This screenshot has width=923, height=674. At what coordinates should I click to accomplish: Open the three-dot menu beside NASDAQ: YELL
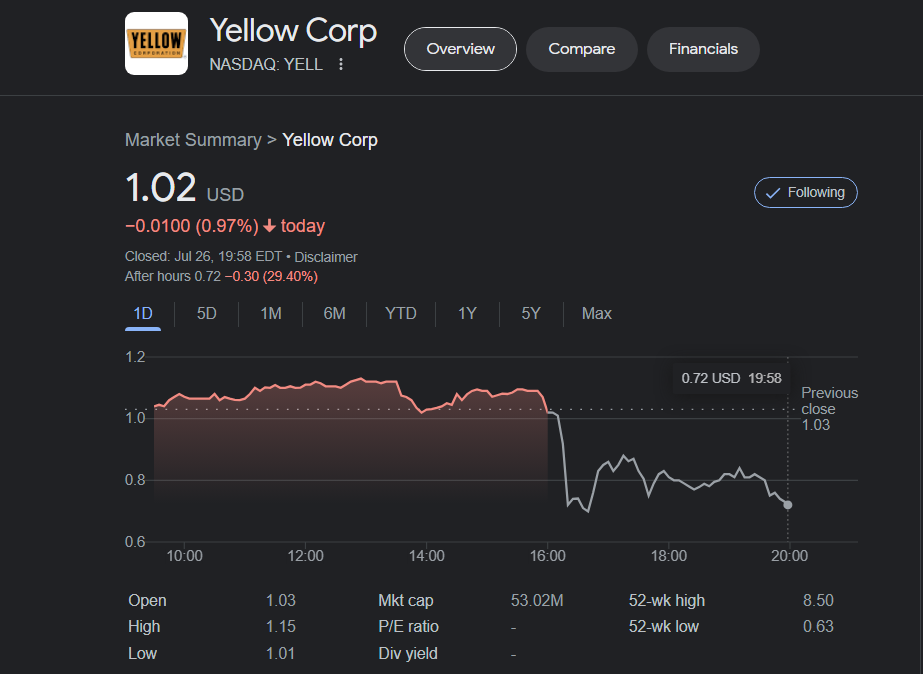pyautogui.click(x=341, y=63)
